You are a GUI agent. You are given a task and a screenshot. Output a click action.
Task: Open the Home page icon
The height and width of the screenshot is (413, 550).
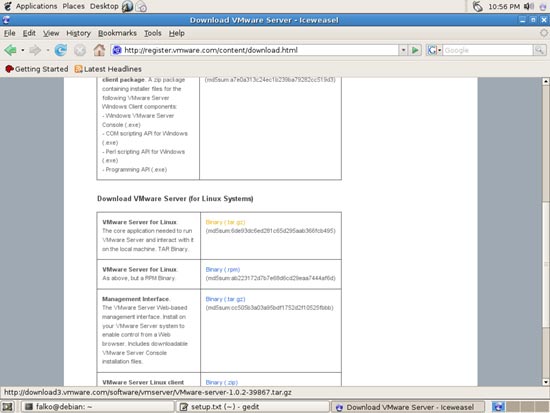pyautogui.click(x=99, y=50)
